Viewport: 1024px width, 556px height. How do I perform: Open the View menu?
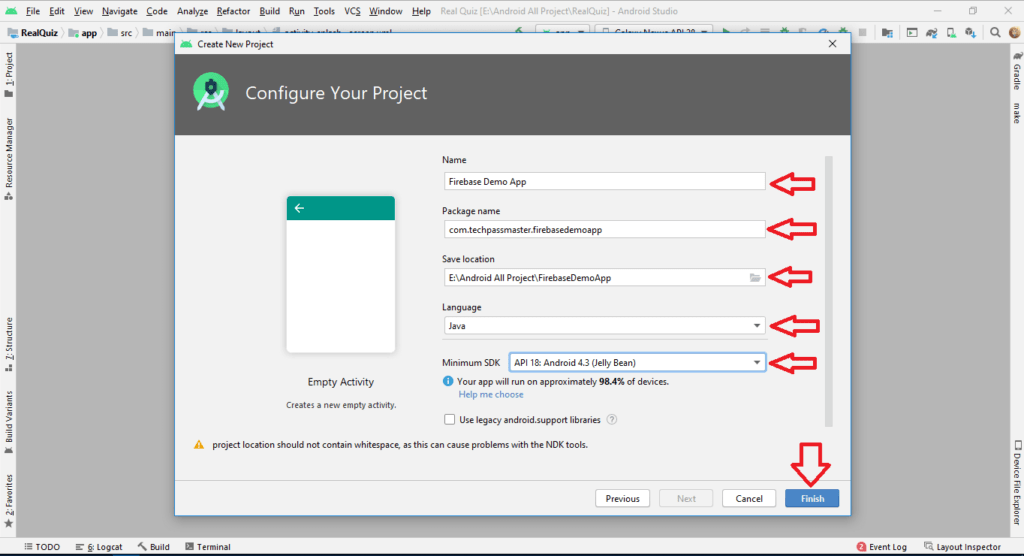point(83,11)
